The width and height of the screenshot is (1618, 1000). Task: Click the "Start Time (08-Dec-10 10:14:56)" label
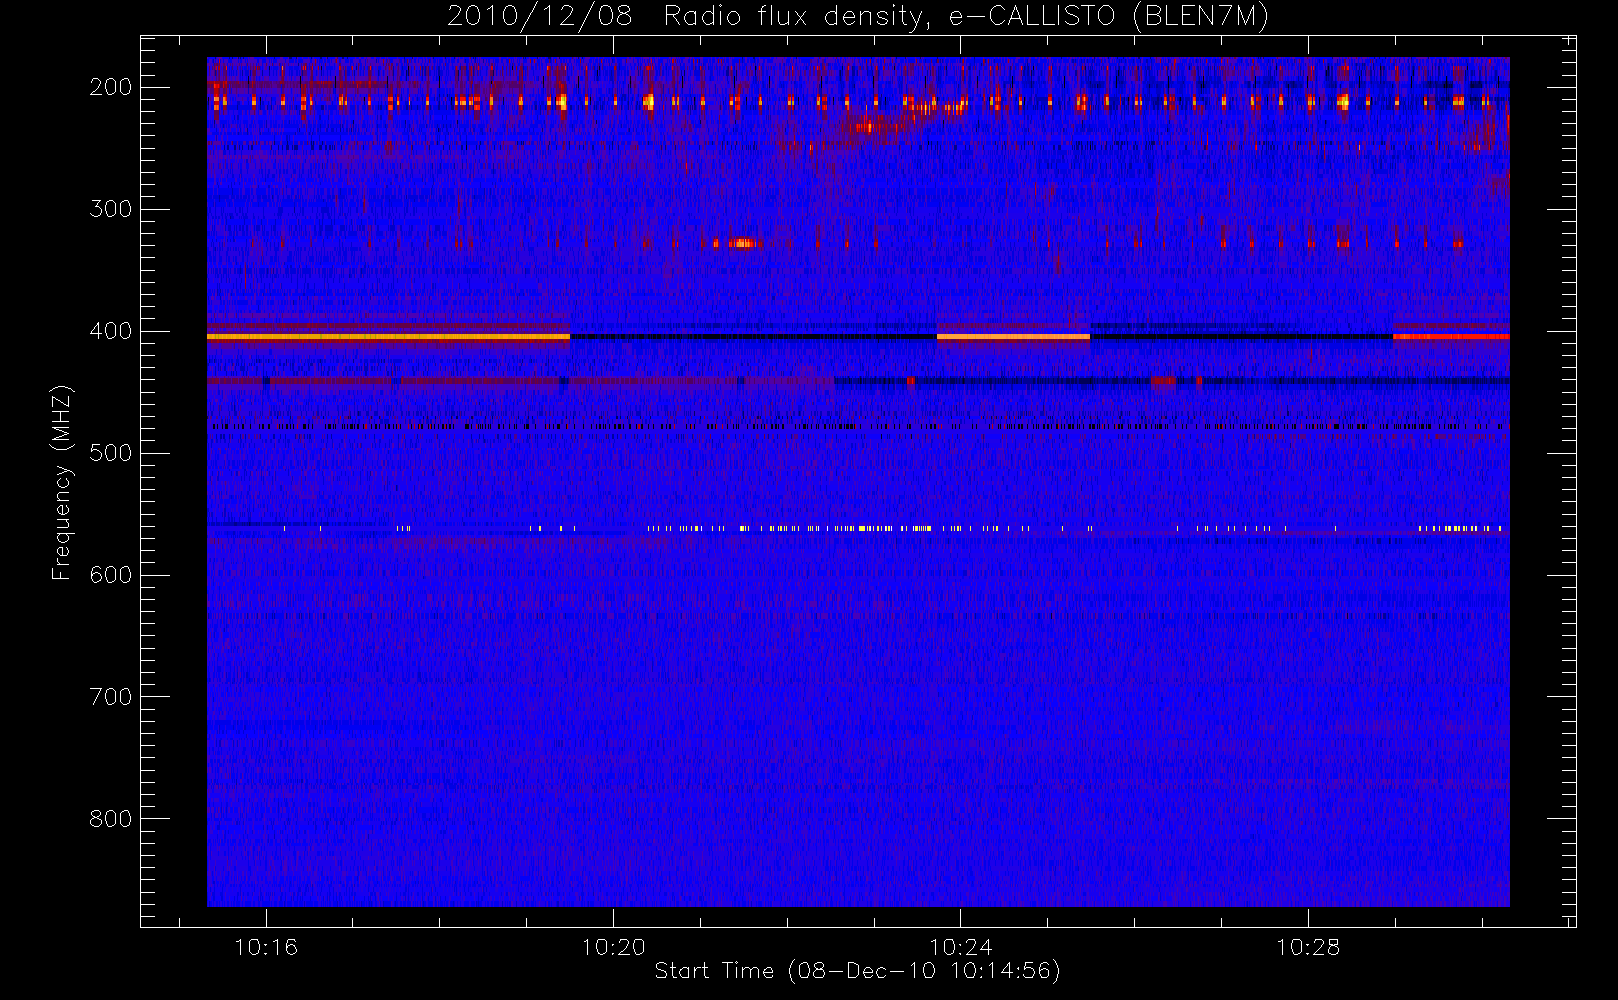coord(857,971)
